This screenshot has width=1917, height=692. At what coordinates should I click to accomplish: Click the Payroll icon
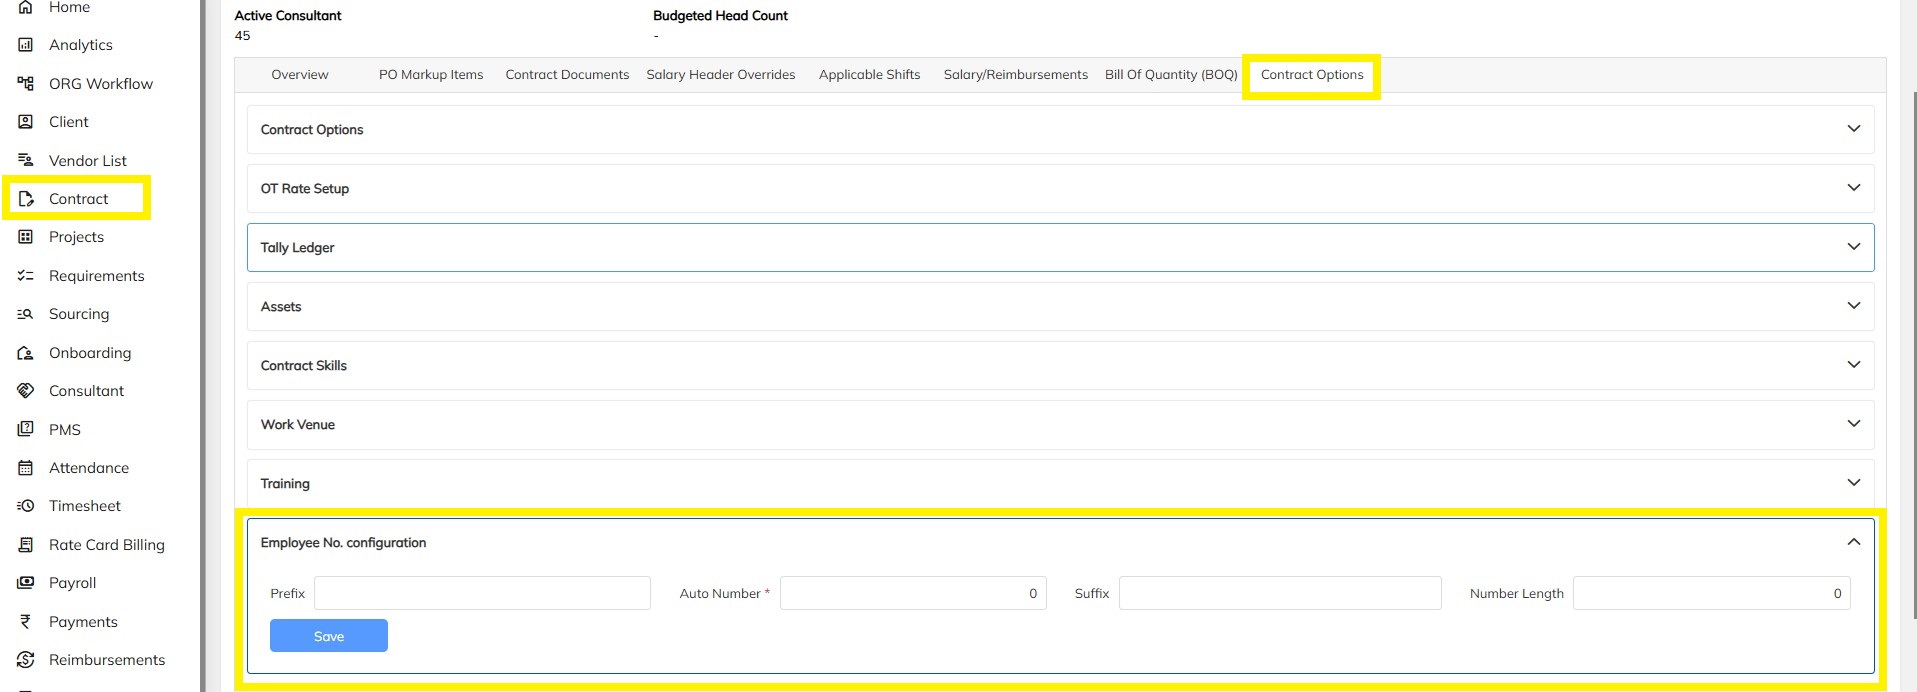point(26,583)
